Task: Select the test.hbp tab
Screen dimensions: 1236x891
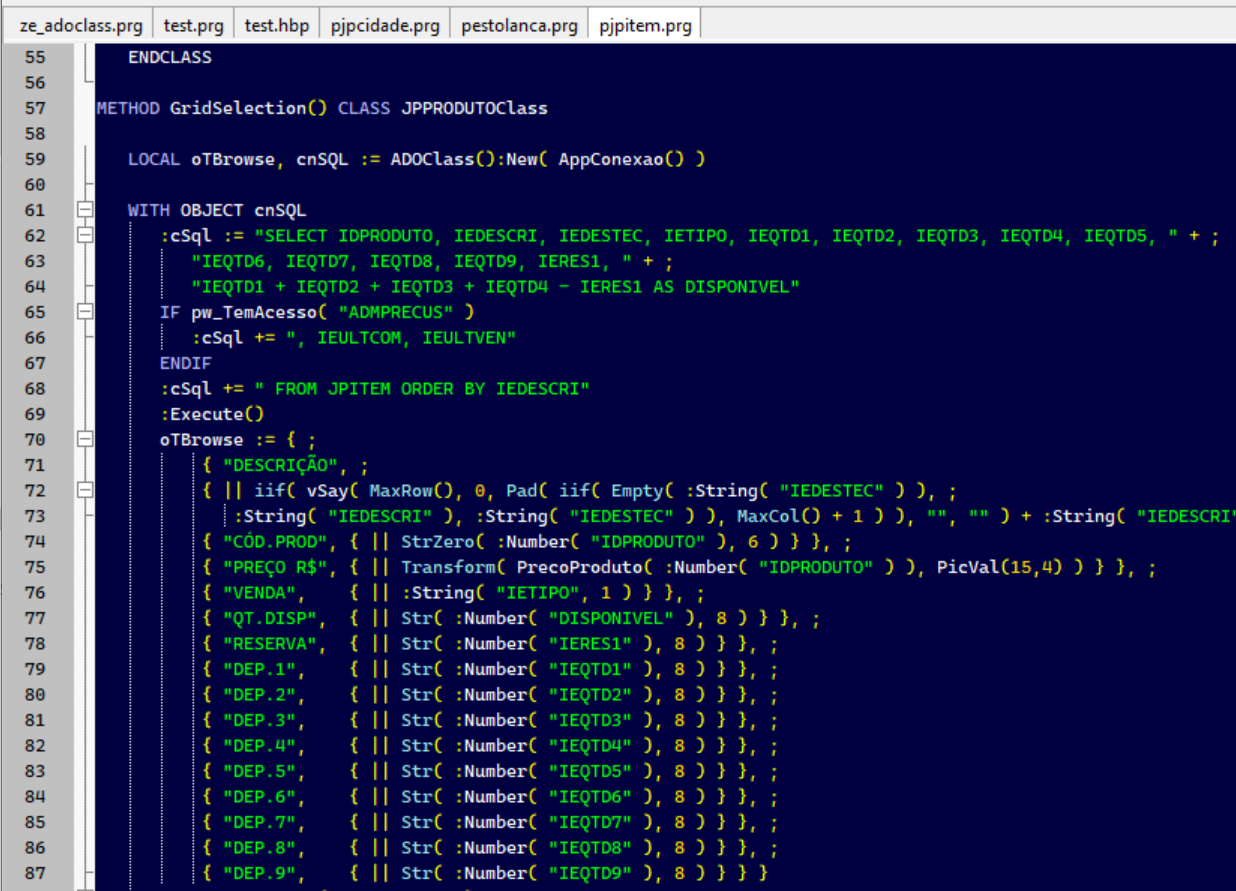Action: pos(277,26)
